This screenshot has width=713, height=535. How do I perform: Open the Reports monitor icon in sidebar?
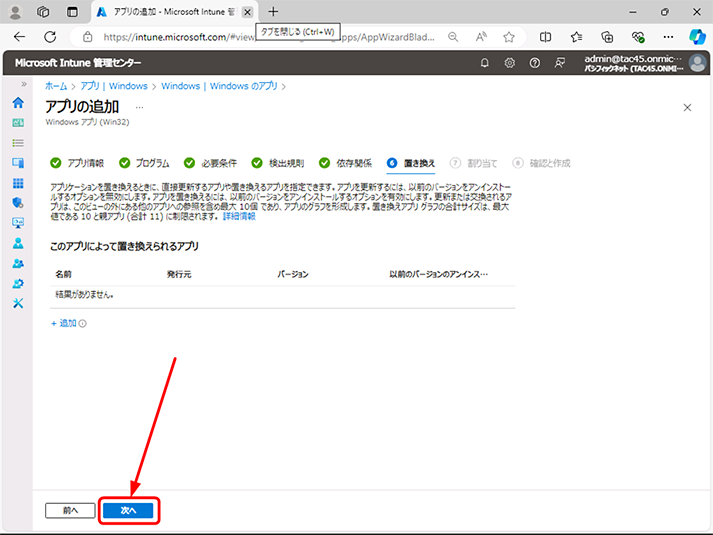pos(18,223)
